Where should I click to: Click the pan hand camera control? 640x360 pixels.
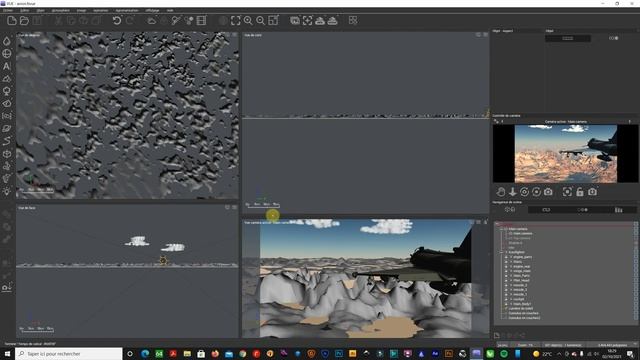[x=500, y=191]
